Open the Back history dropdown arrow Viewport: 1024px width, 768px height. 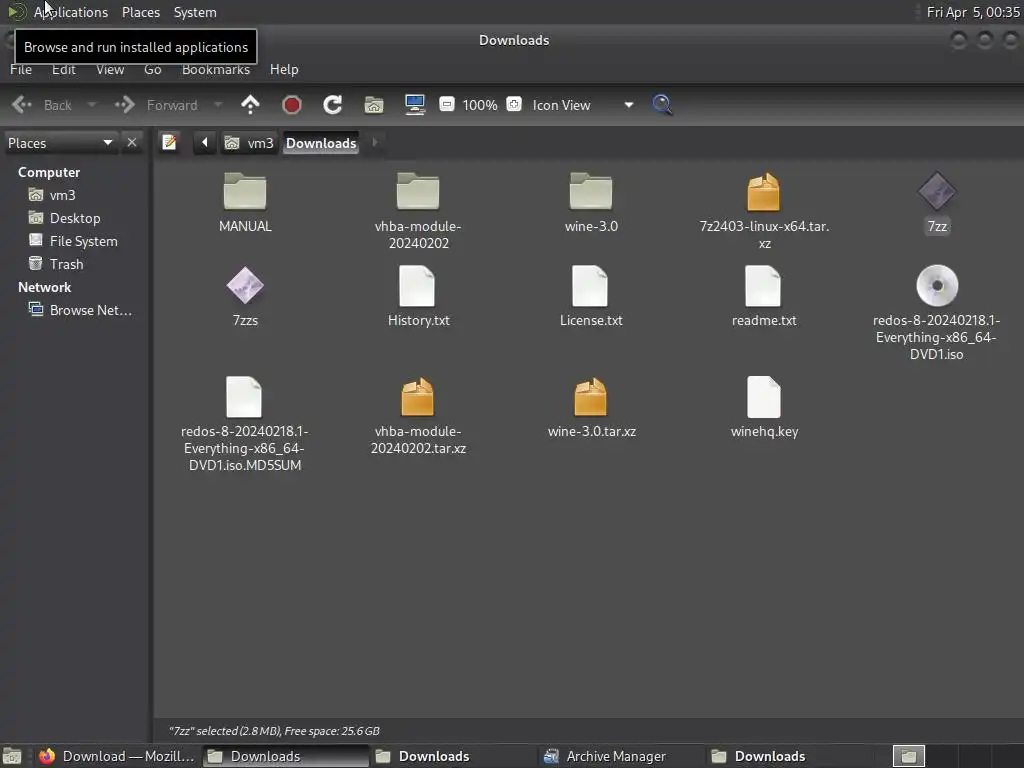pyautogui.click(x=92, y=104)
